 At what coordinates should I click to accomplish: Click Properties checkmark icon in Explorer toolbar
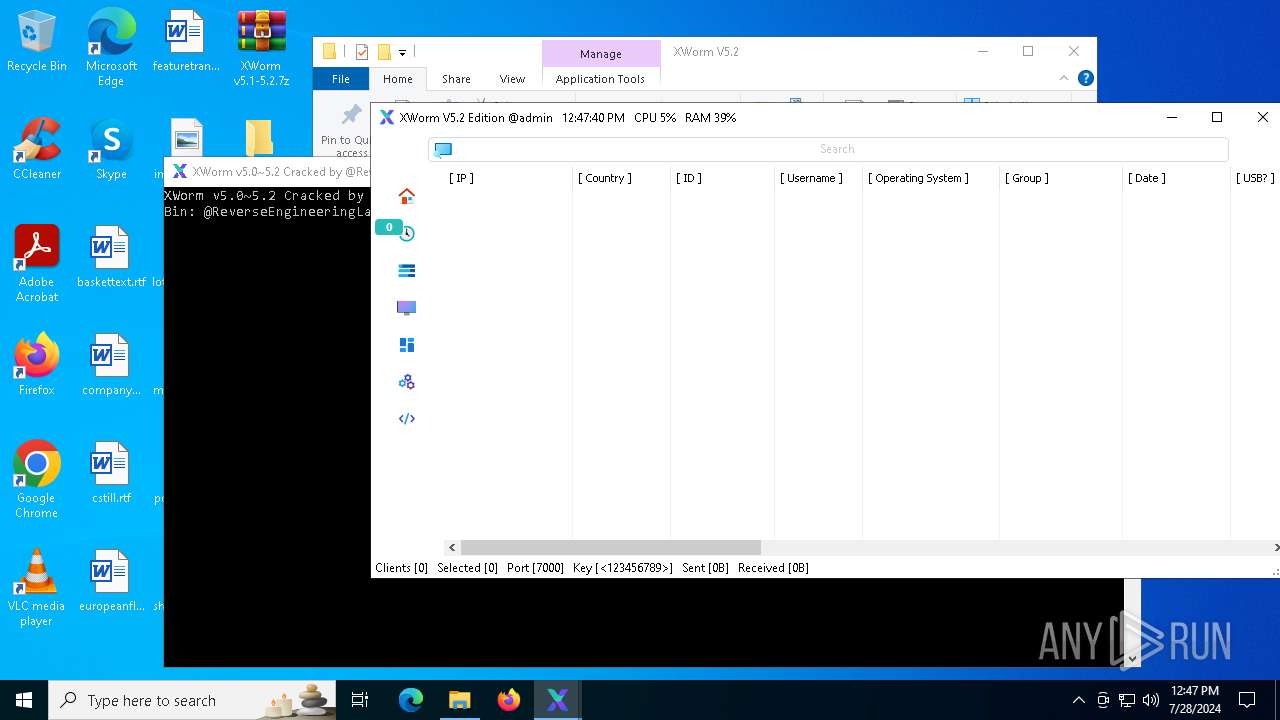(362, 52)
